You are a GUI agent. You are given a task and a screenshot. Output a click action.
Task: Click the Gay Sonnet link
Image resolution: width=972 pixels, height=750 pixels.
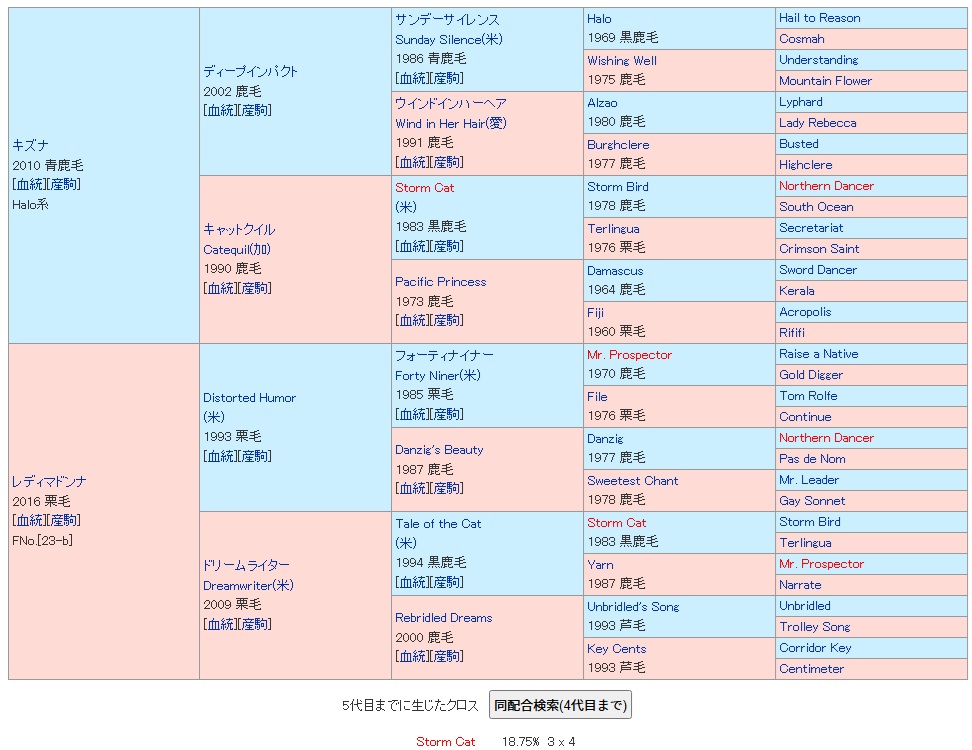[x=812, y=501]
